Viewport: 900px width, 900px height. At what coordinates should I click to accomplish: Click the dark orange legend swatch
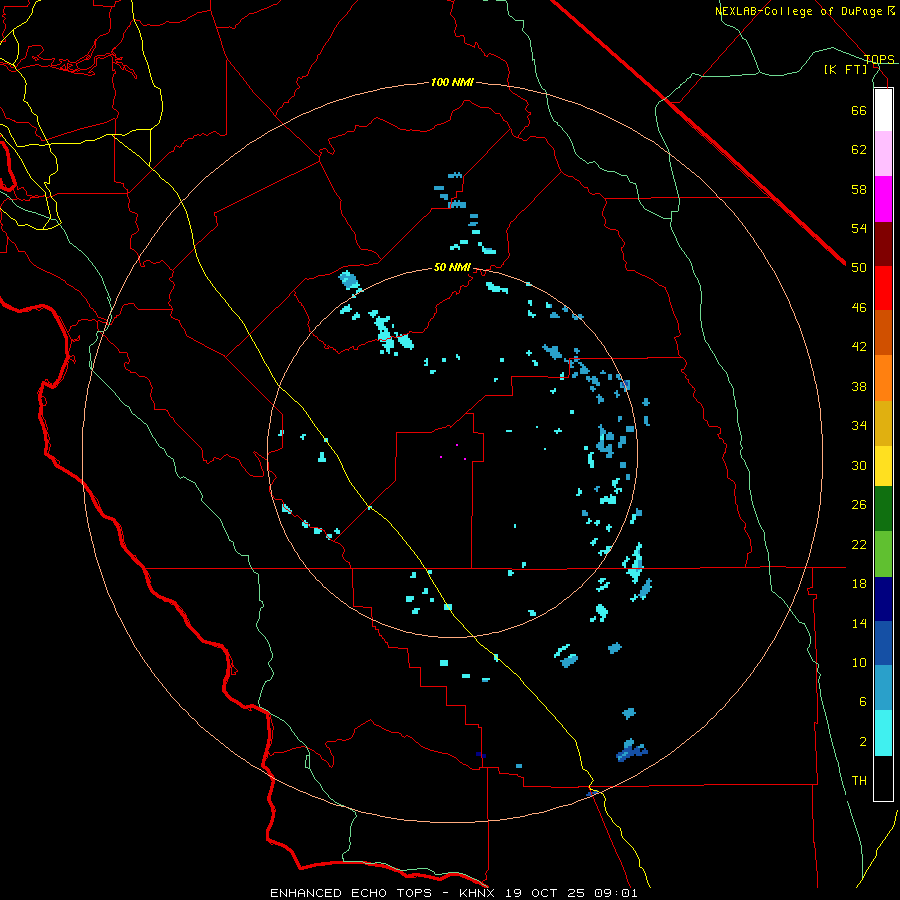tap(883, 332)
